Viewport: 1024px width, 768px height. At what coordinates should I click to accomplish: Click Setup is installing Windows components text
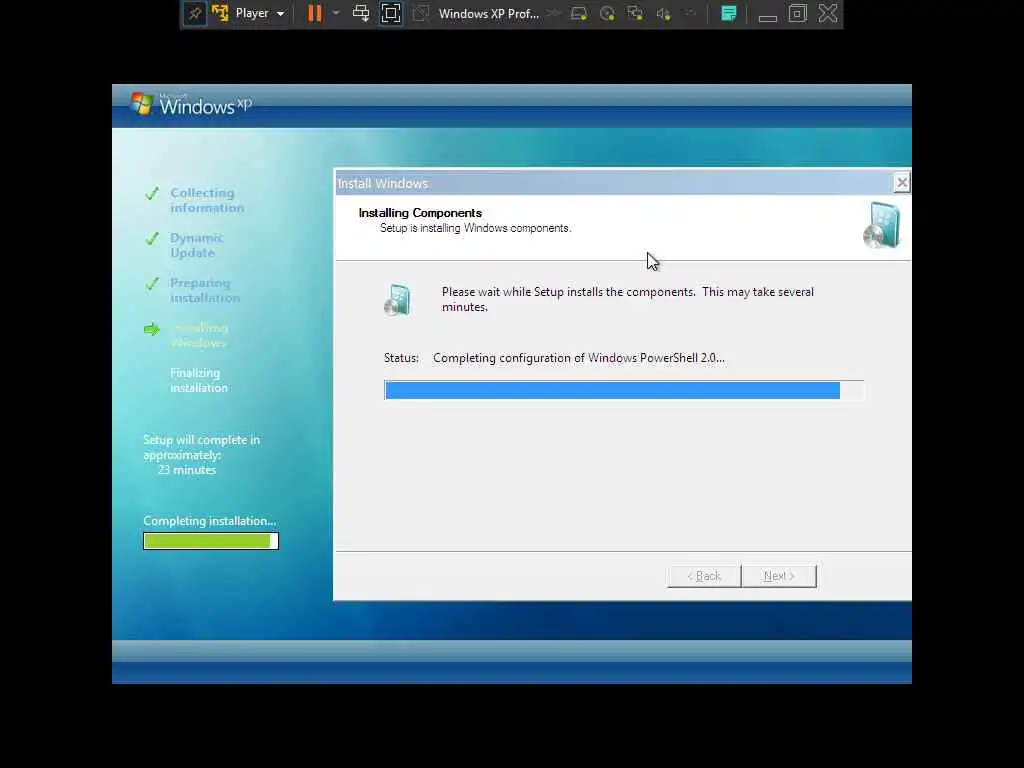(x=475, y=228)
